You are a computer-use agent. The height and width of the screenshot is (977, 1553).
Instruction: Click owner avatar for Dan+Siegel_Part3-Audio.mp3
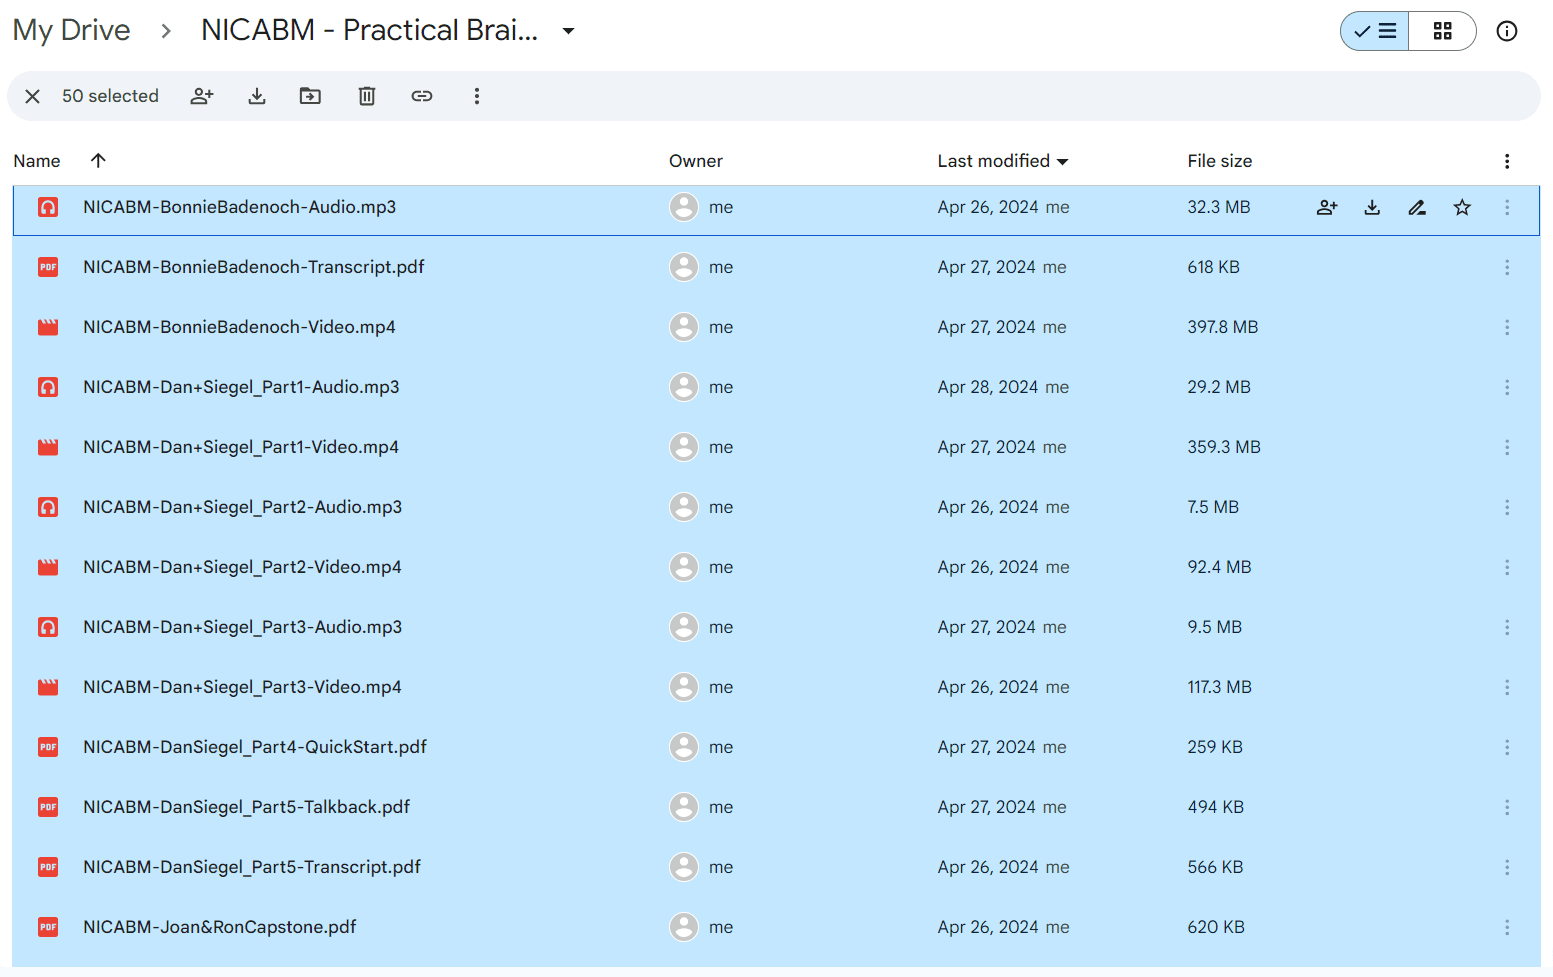click(x=684, y=627)
